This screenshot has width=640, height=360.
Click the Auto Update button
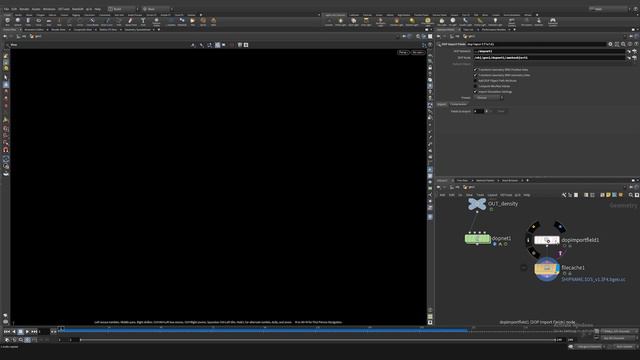[624, 347]
